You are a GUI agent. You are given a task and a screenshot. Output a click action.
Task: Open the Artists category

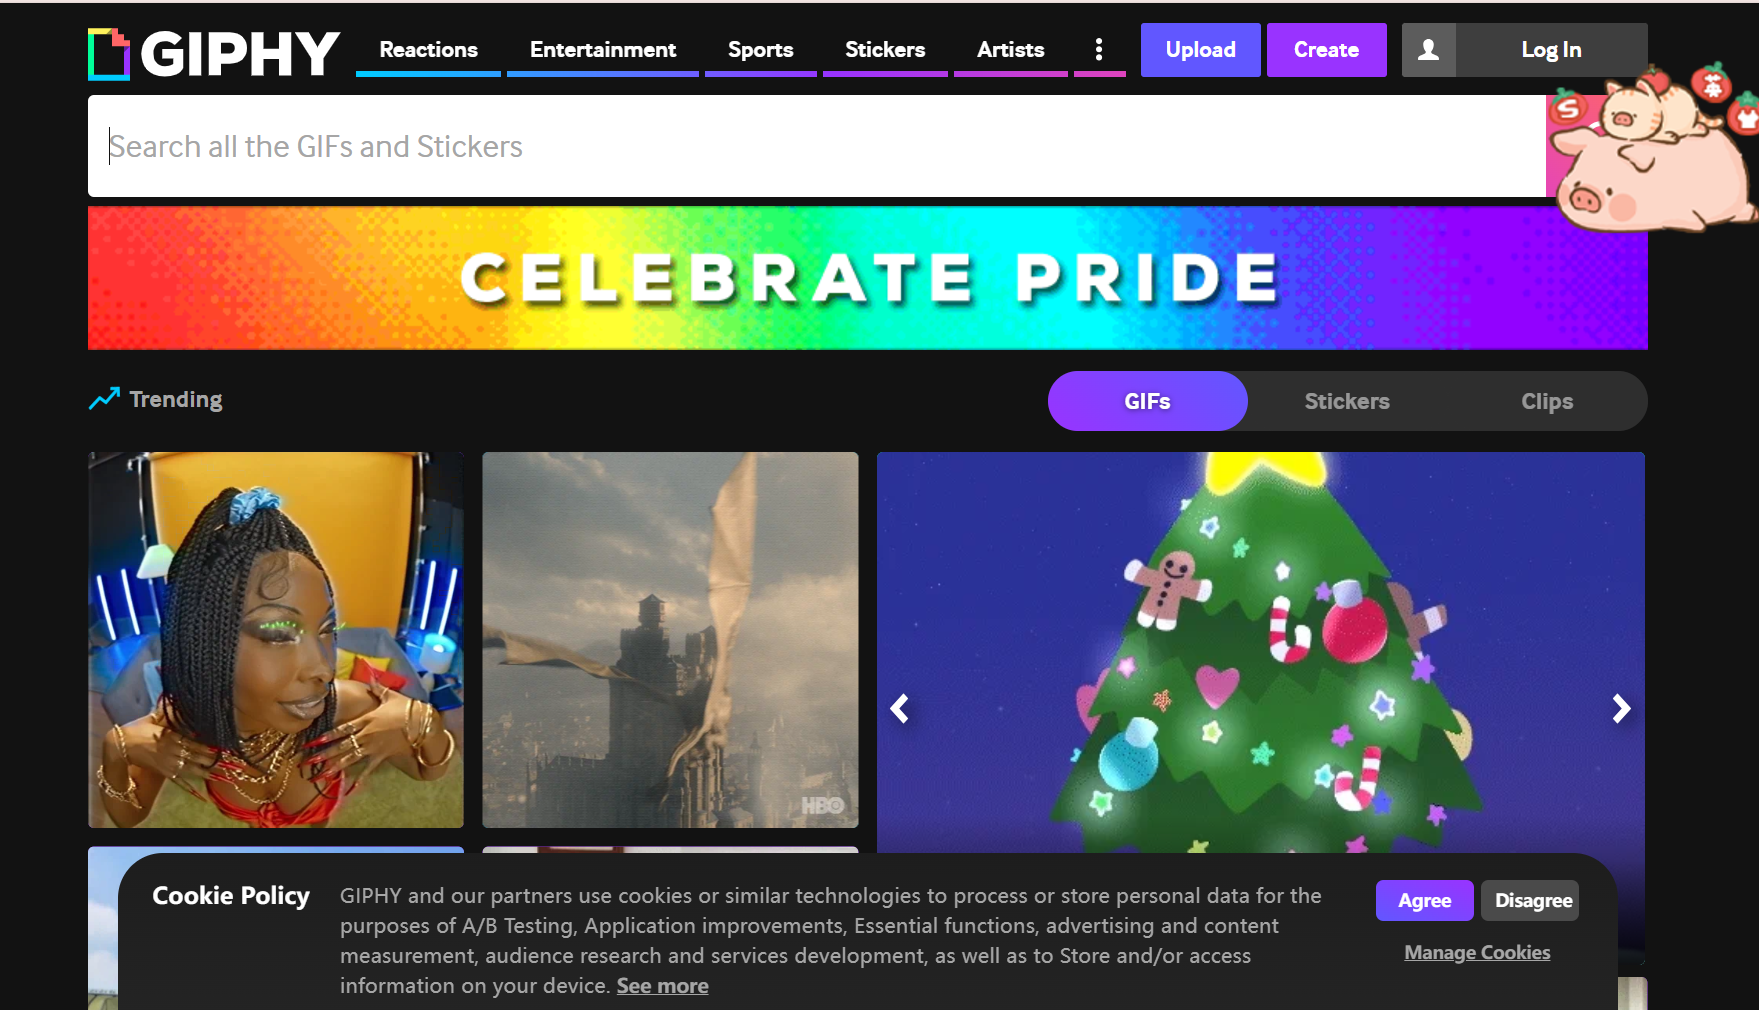pos(1010,49)
